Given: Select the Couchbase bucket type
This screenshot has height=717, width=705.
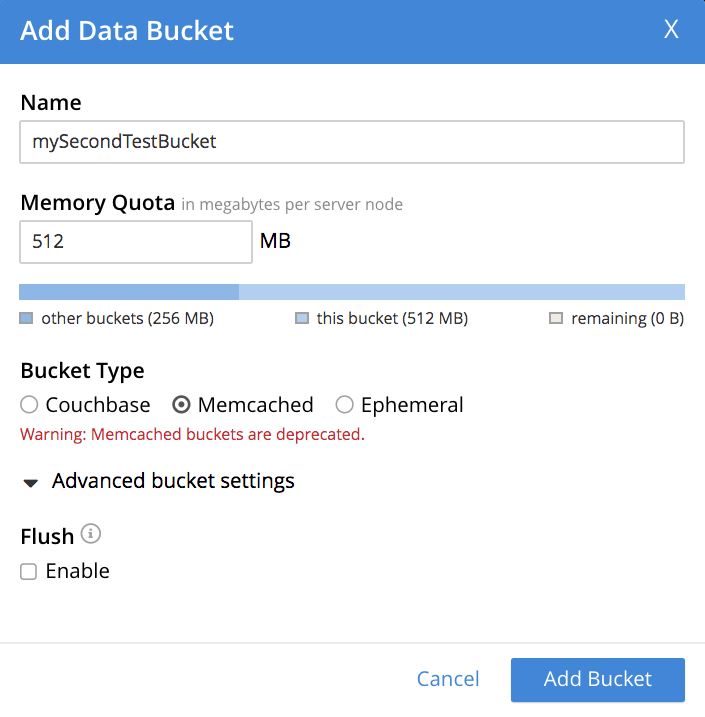Looking at the screenshot, I should 29,405.
